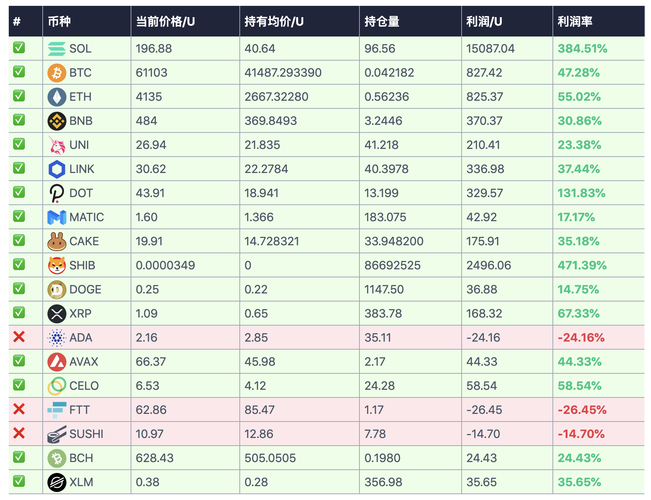651x500 pixels.
Task: Click the SUSHI coin icon
Action: tap(56, 434)
